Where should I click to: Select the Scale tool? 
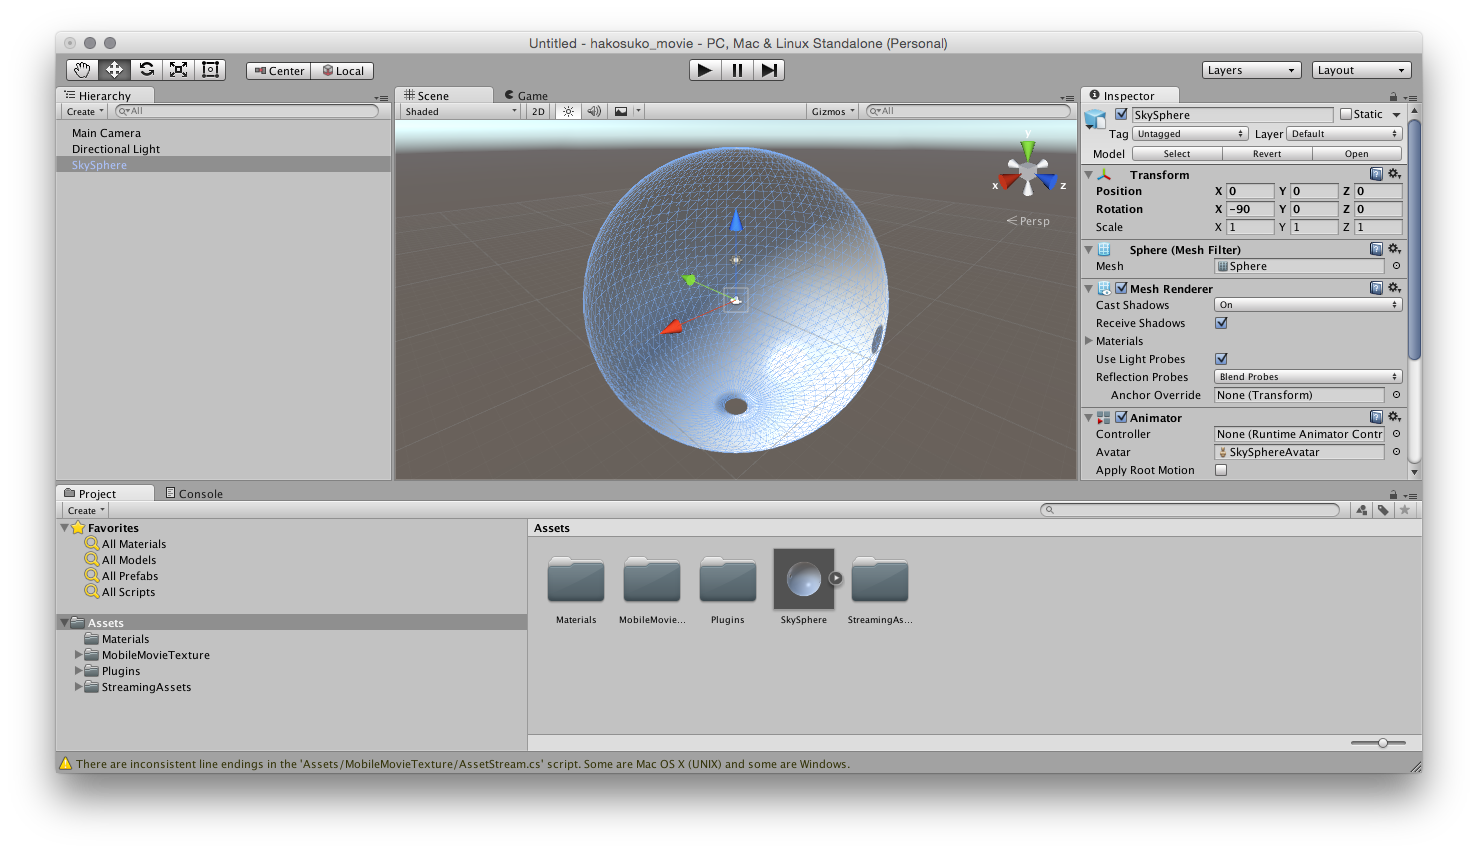[178, 70]
